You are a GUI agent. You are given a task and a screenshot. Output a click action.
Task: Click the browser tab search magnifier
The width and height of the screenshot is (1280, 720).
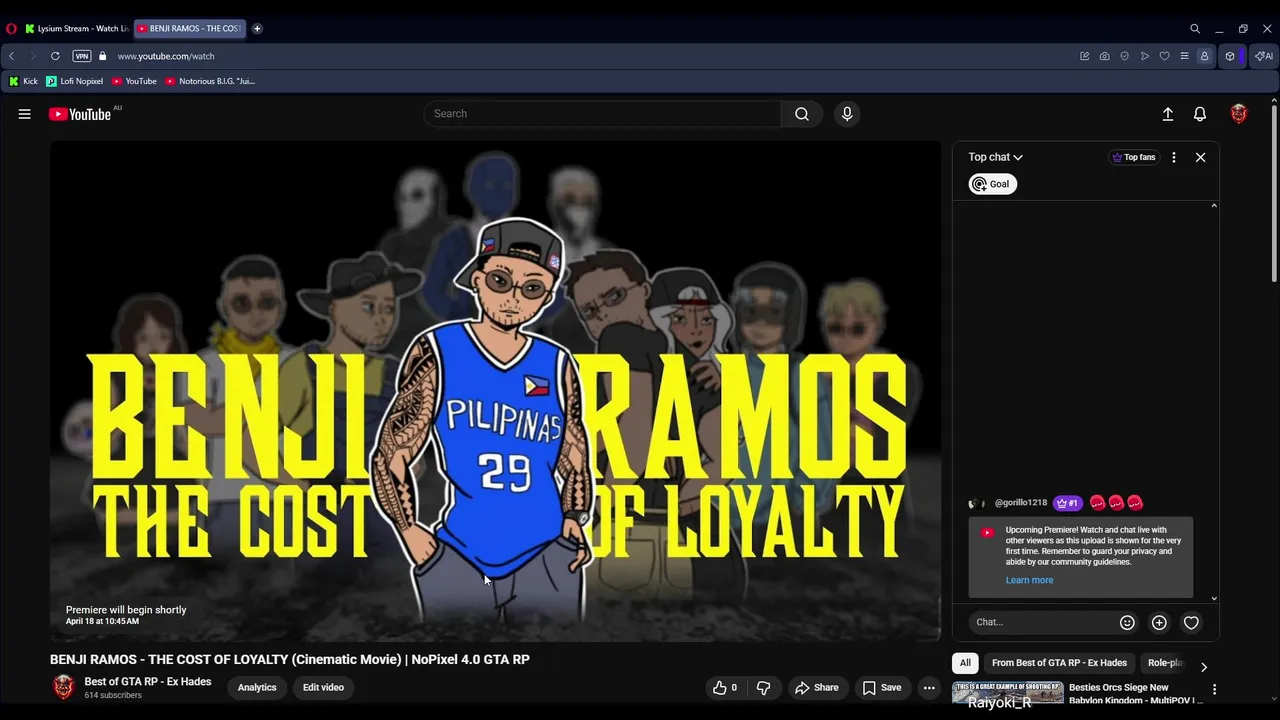(x=1195, y=29)
